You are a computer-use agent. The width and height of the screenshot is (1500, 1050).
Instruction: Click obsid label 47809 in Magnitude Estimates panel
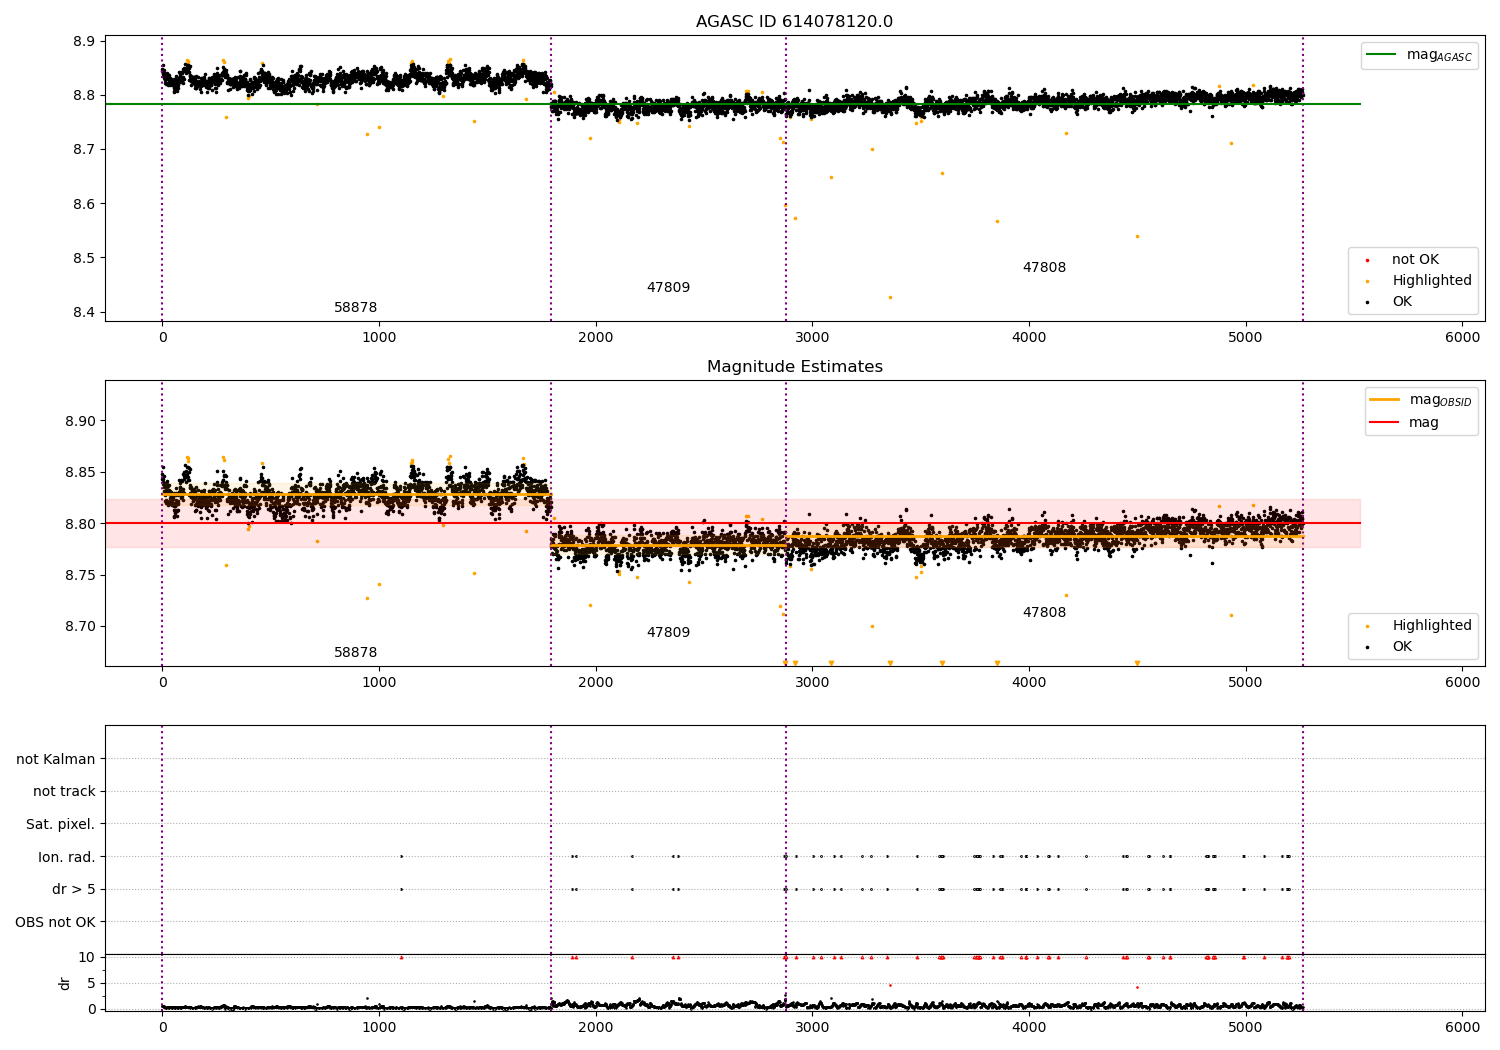pos(668,633)
